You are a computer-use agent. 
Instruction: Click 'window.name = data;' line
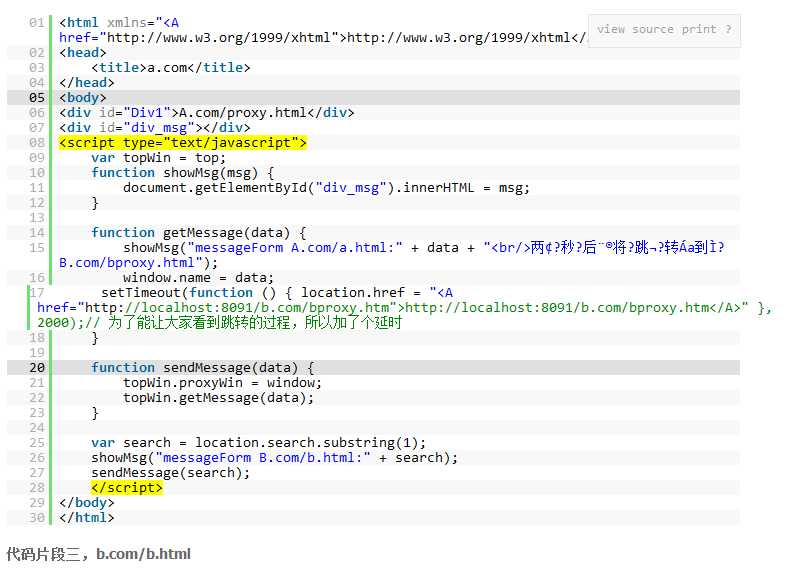198,278
